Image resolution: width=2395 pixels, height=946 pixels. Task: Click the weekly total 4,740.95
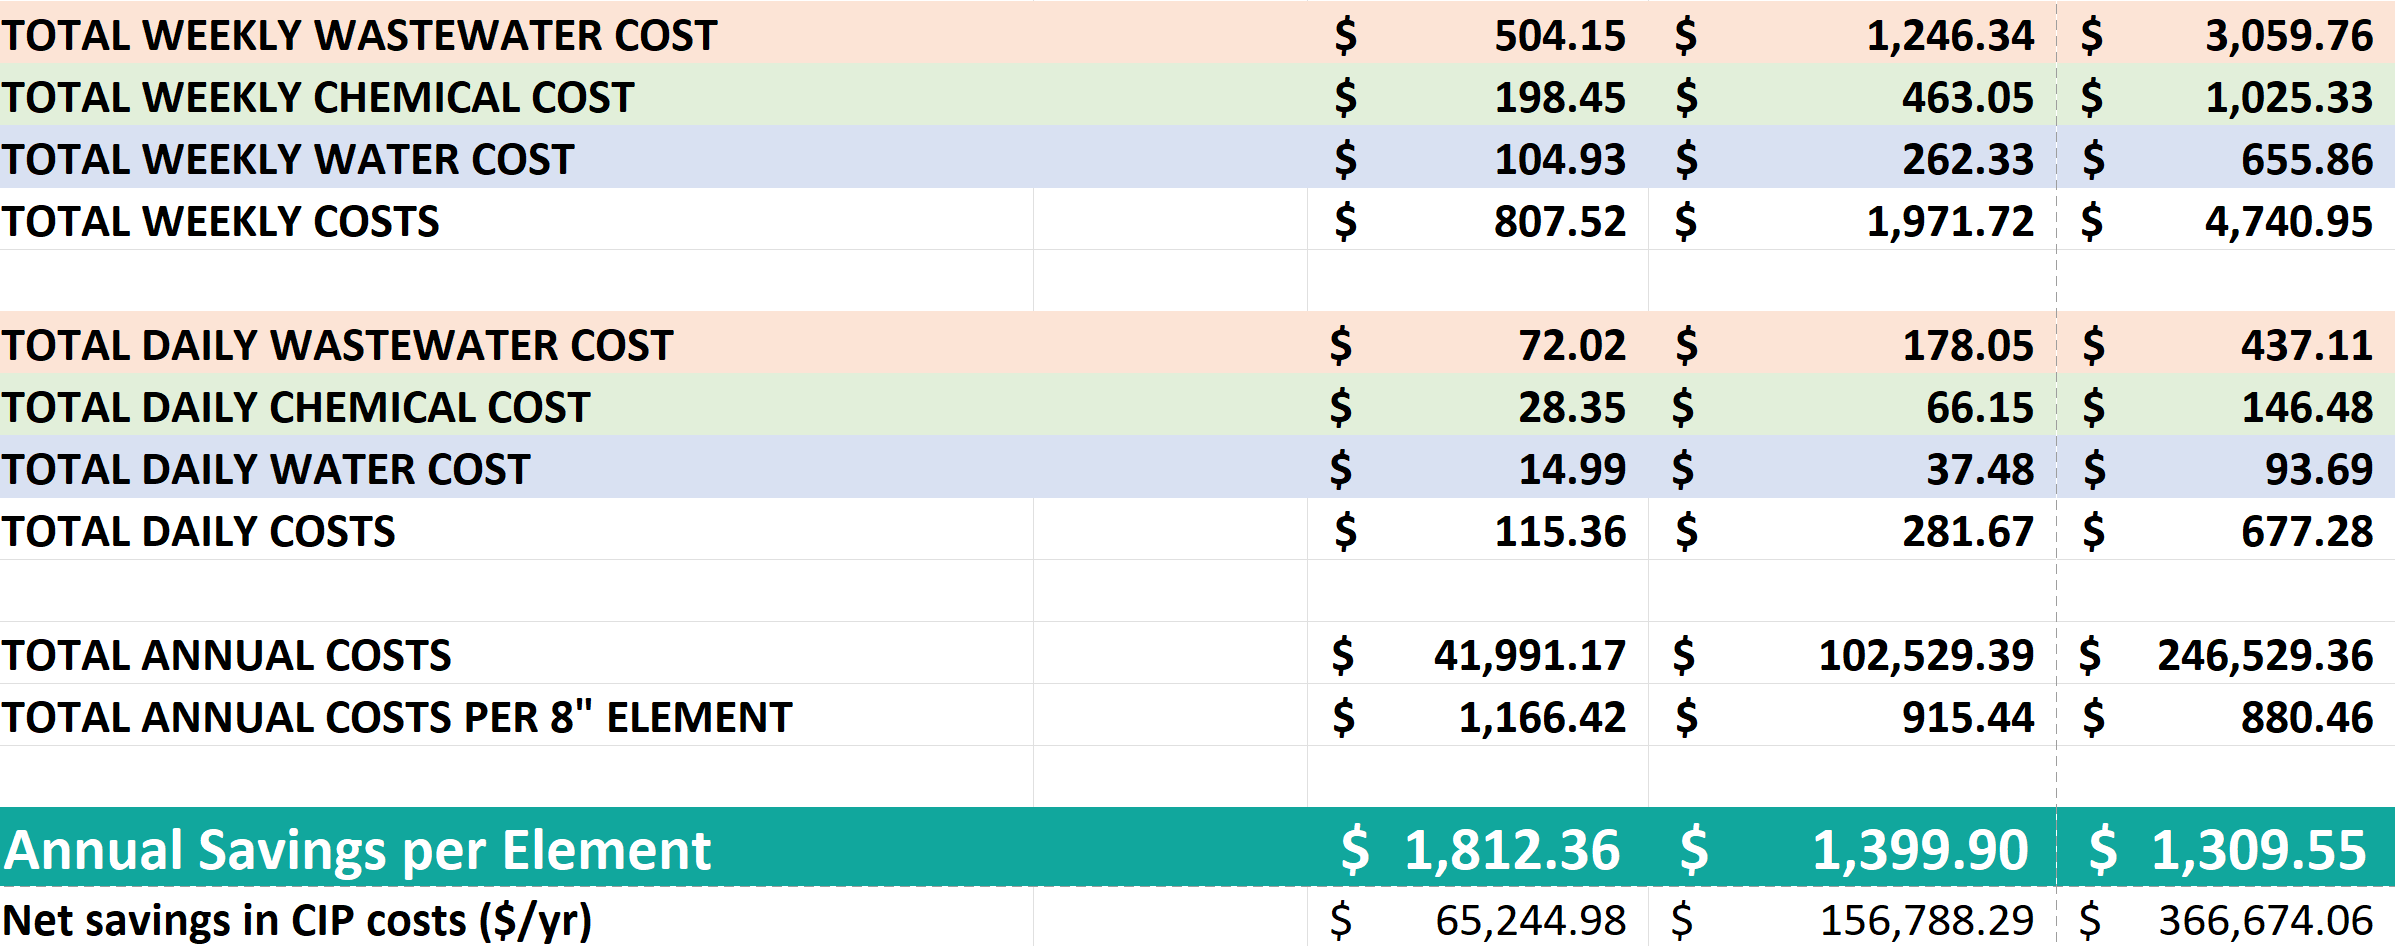pyautogui.click(x=2289, y=221)
